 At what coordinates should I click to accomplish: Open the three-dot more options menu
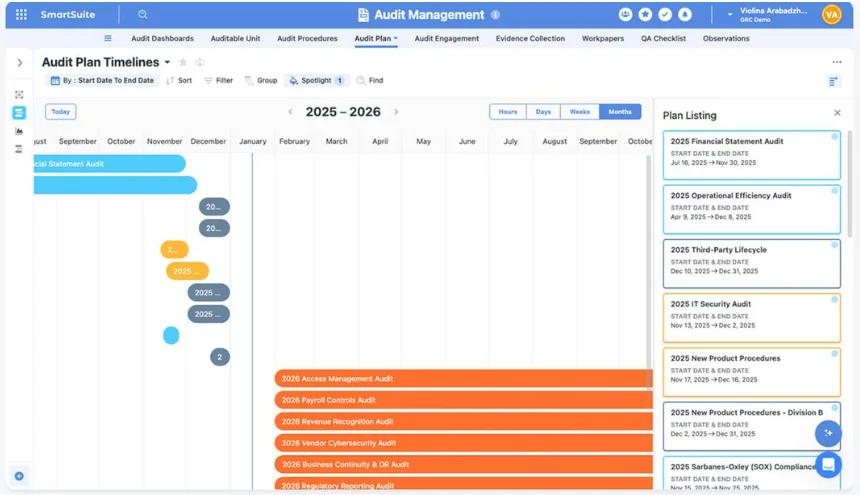coord(836,62)
